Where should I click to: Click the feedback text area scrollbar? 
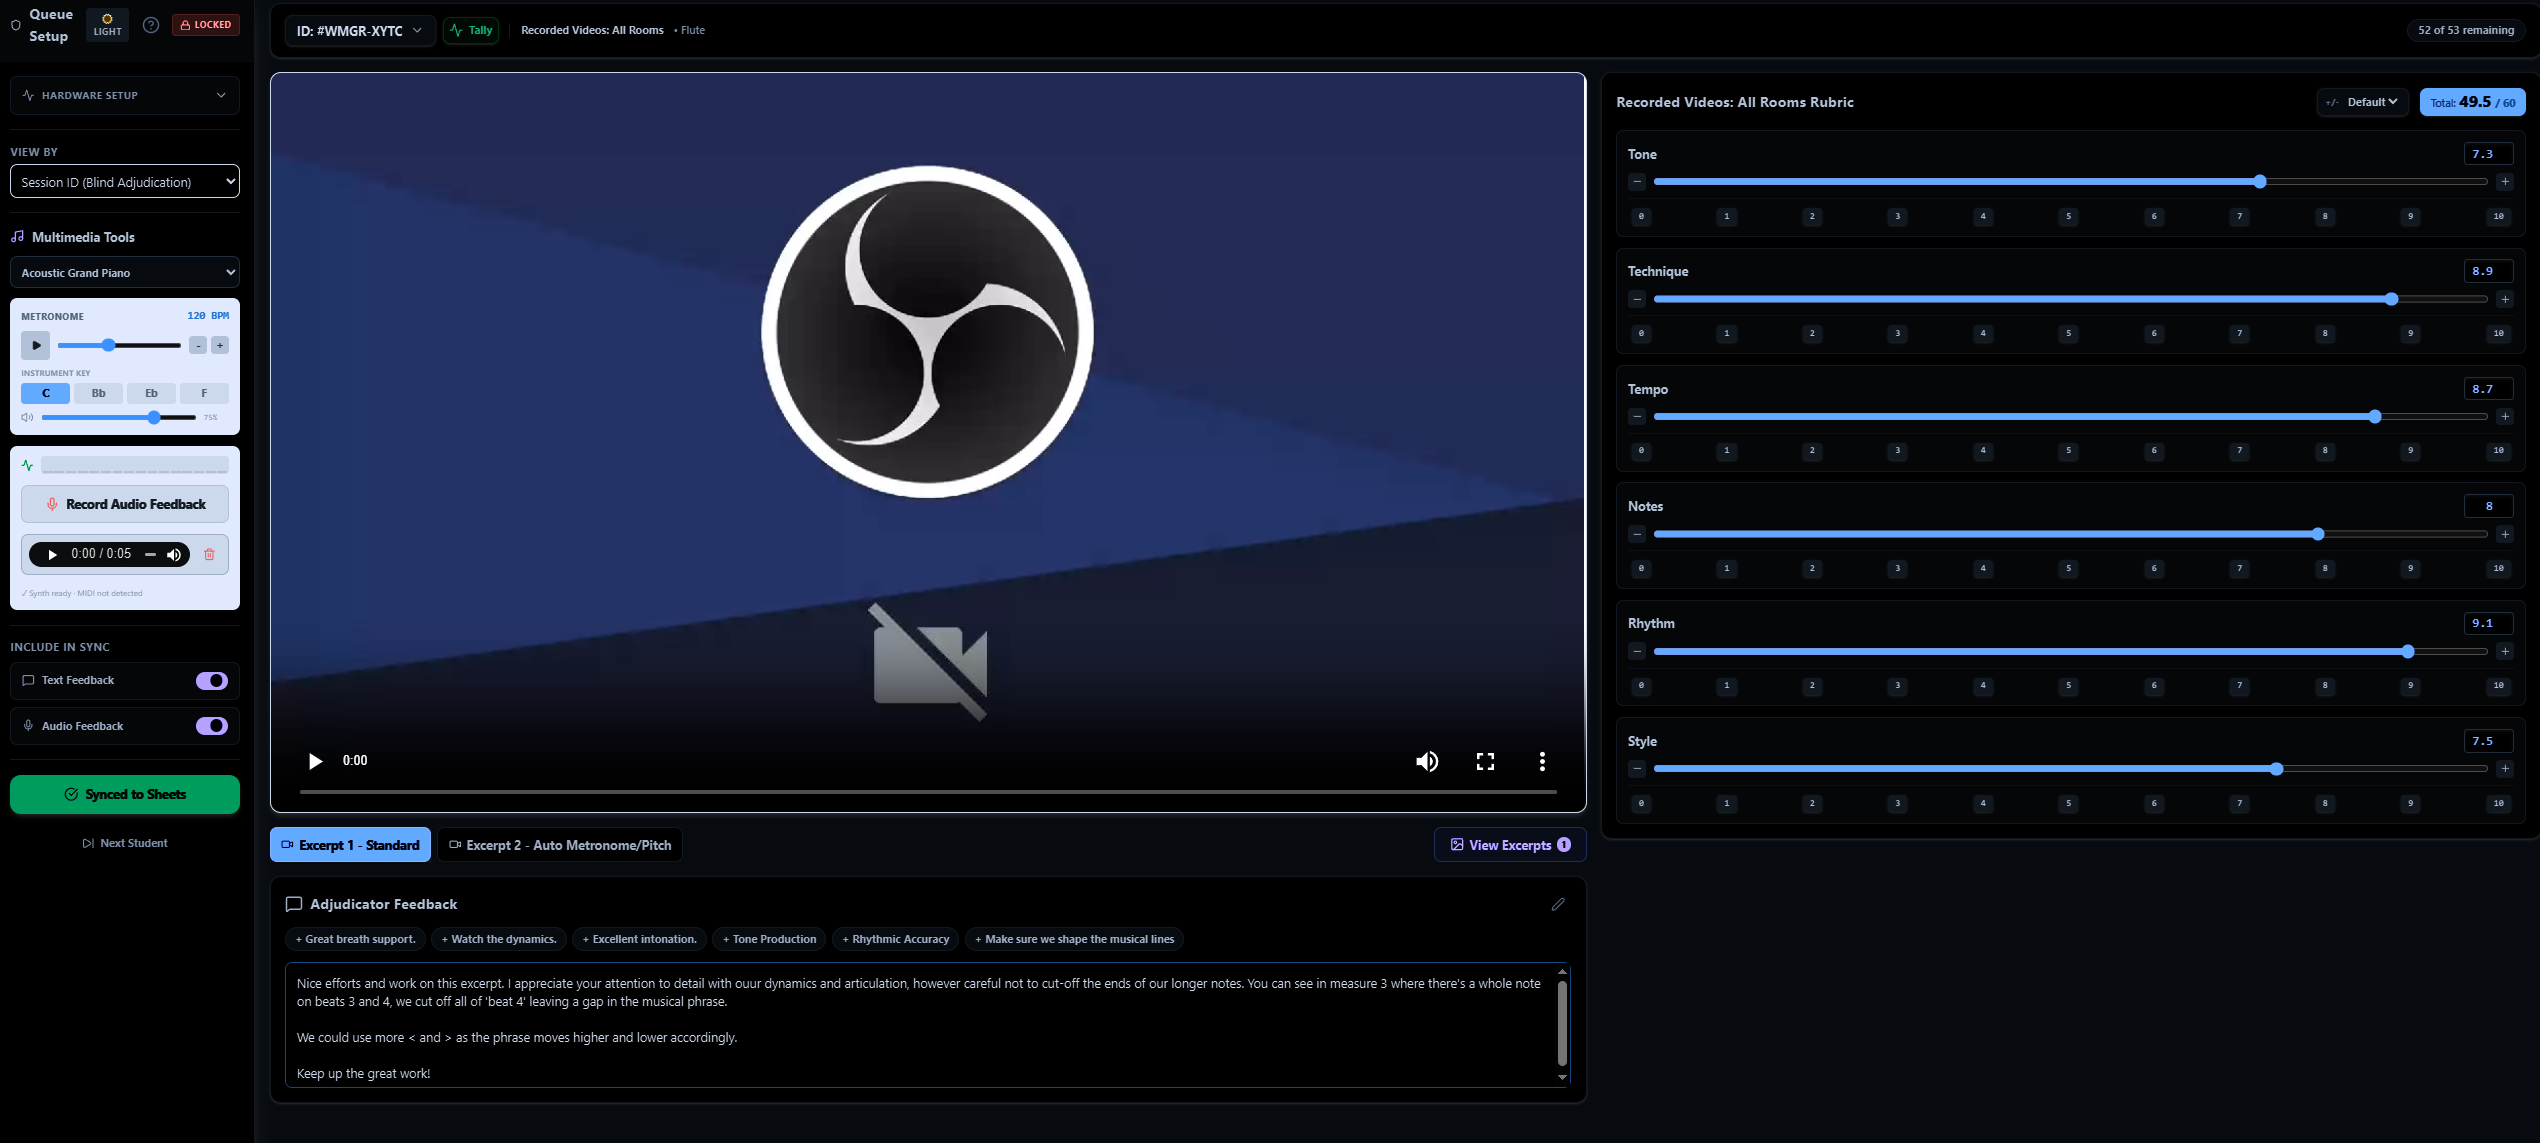click(1562, 1025)
